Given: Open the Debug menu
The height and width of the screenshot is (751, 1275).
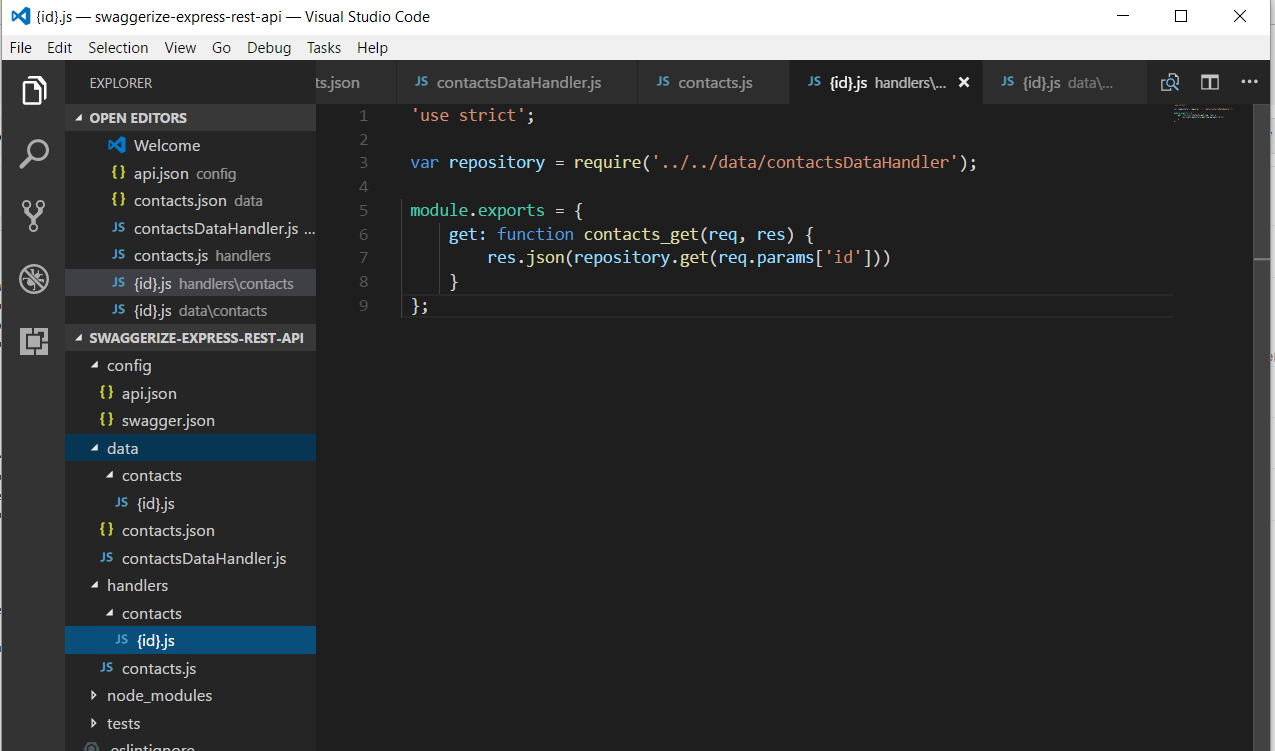Looking at the screenshot, I should (x=269, y=47).
